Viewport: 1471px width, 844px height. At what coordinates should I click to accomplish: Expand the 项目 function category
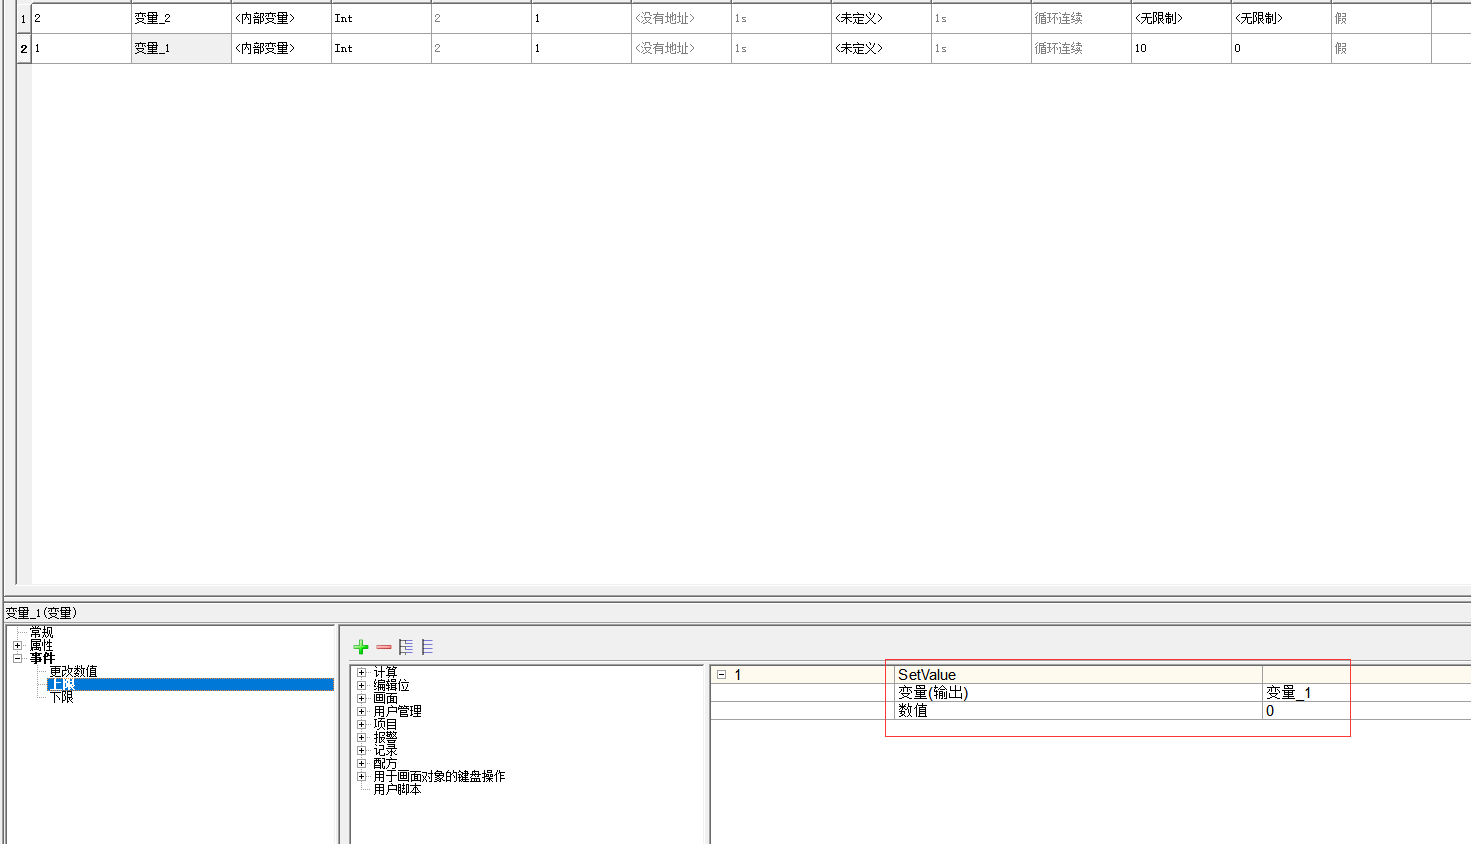(x=362, y=725)
